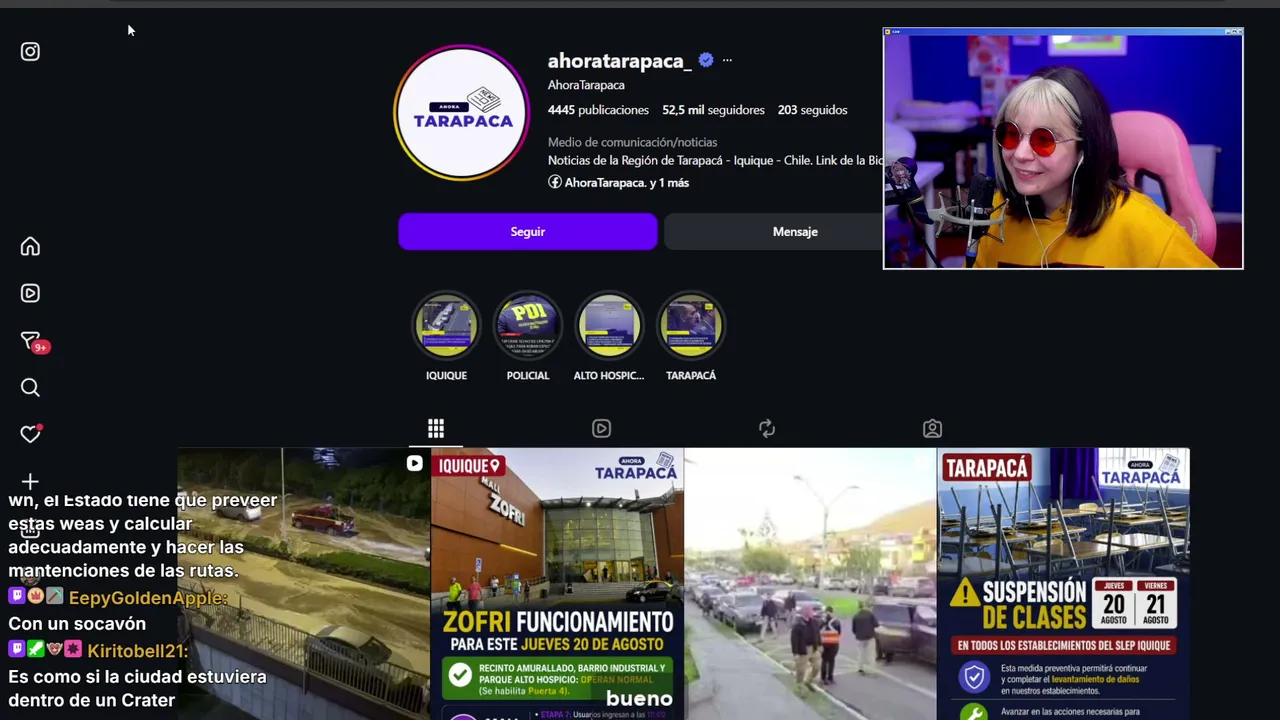Click the ahoratarapaca_ username heading
The image size is (1280, 720).
[x=619, y=61]
